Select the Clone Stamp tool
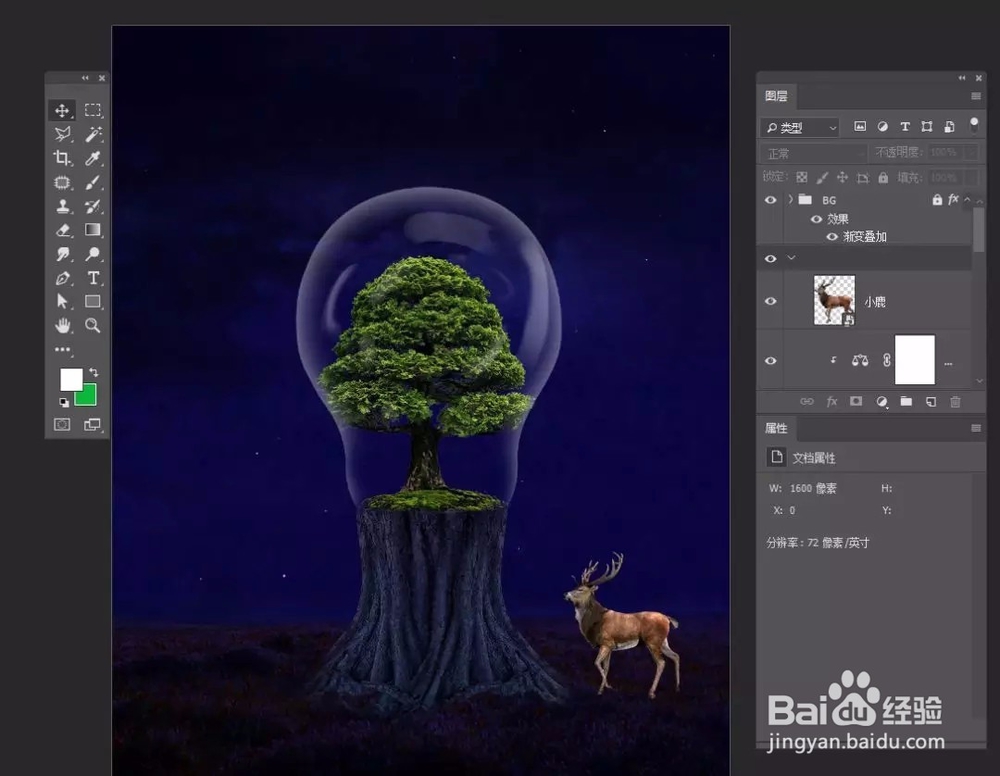Image resolution: width=1000 pixels, height=776 pixels. (x=61, y=208)
